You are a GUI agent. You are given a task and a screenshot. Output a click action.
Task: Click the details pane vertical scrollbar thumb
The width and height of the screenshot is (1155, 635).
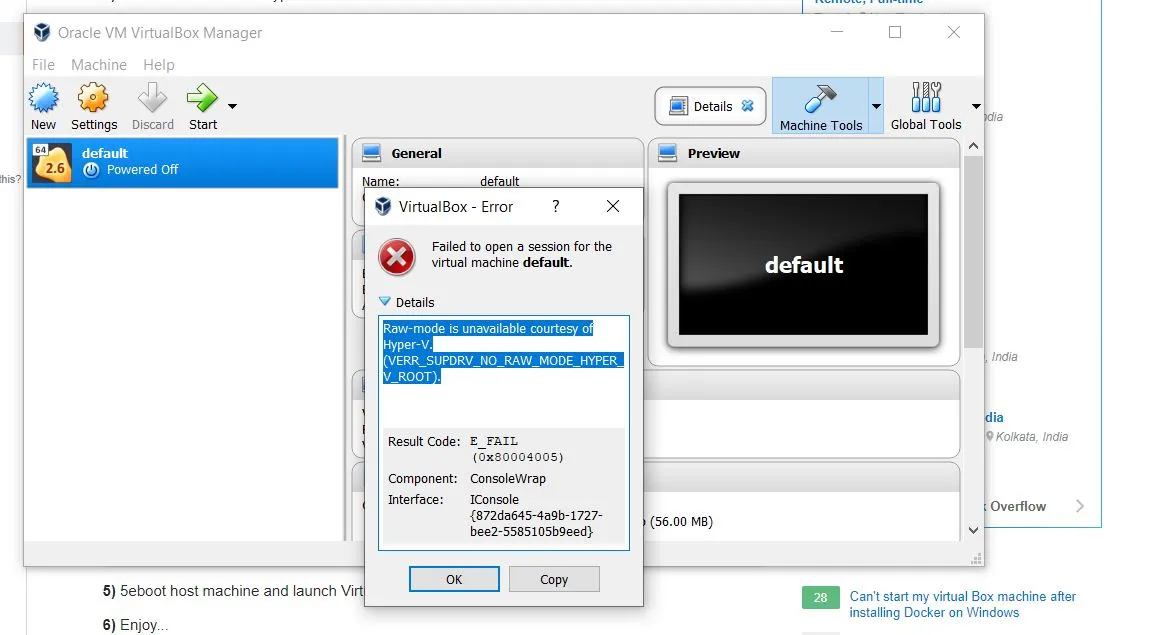pyautogui.click(x=973, y=251)
